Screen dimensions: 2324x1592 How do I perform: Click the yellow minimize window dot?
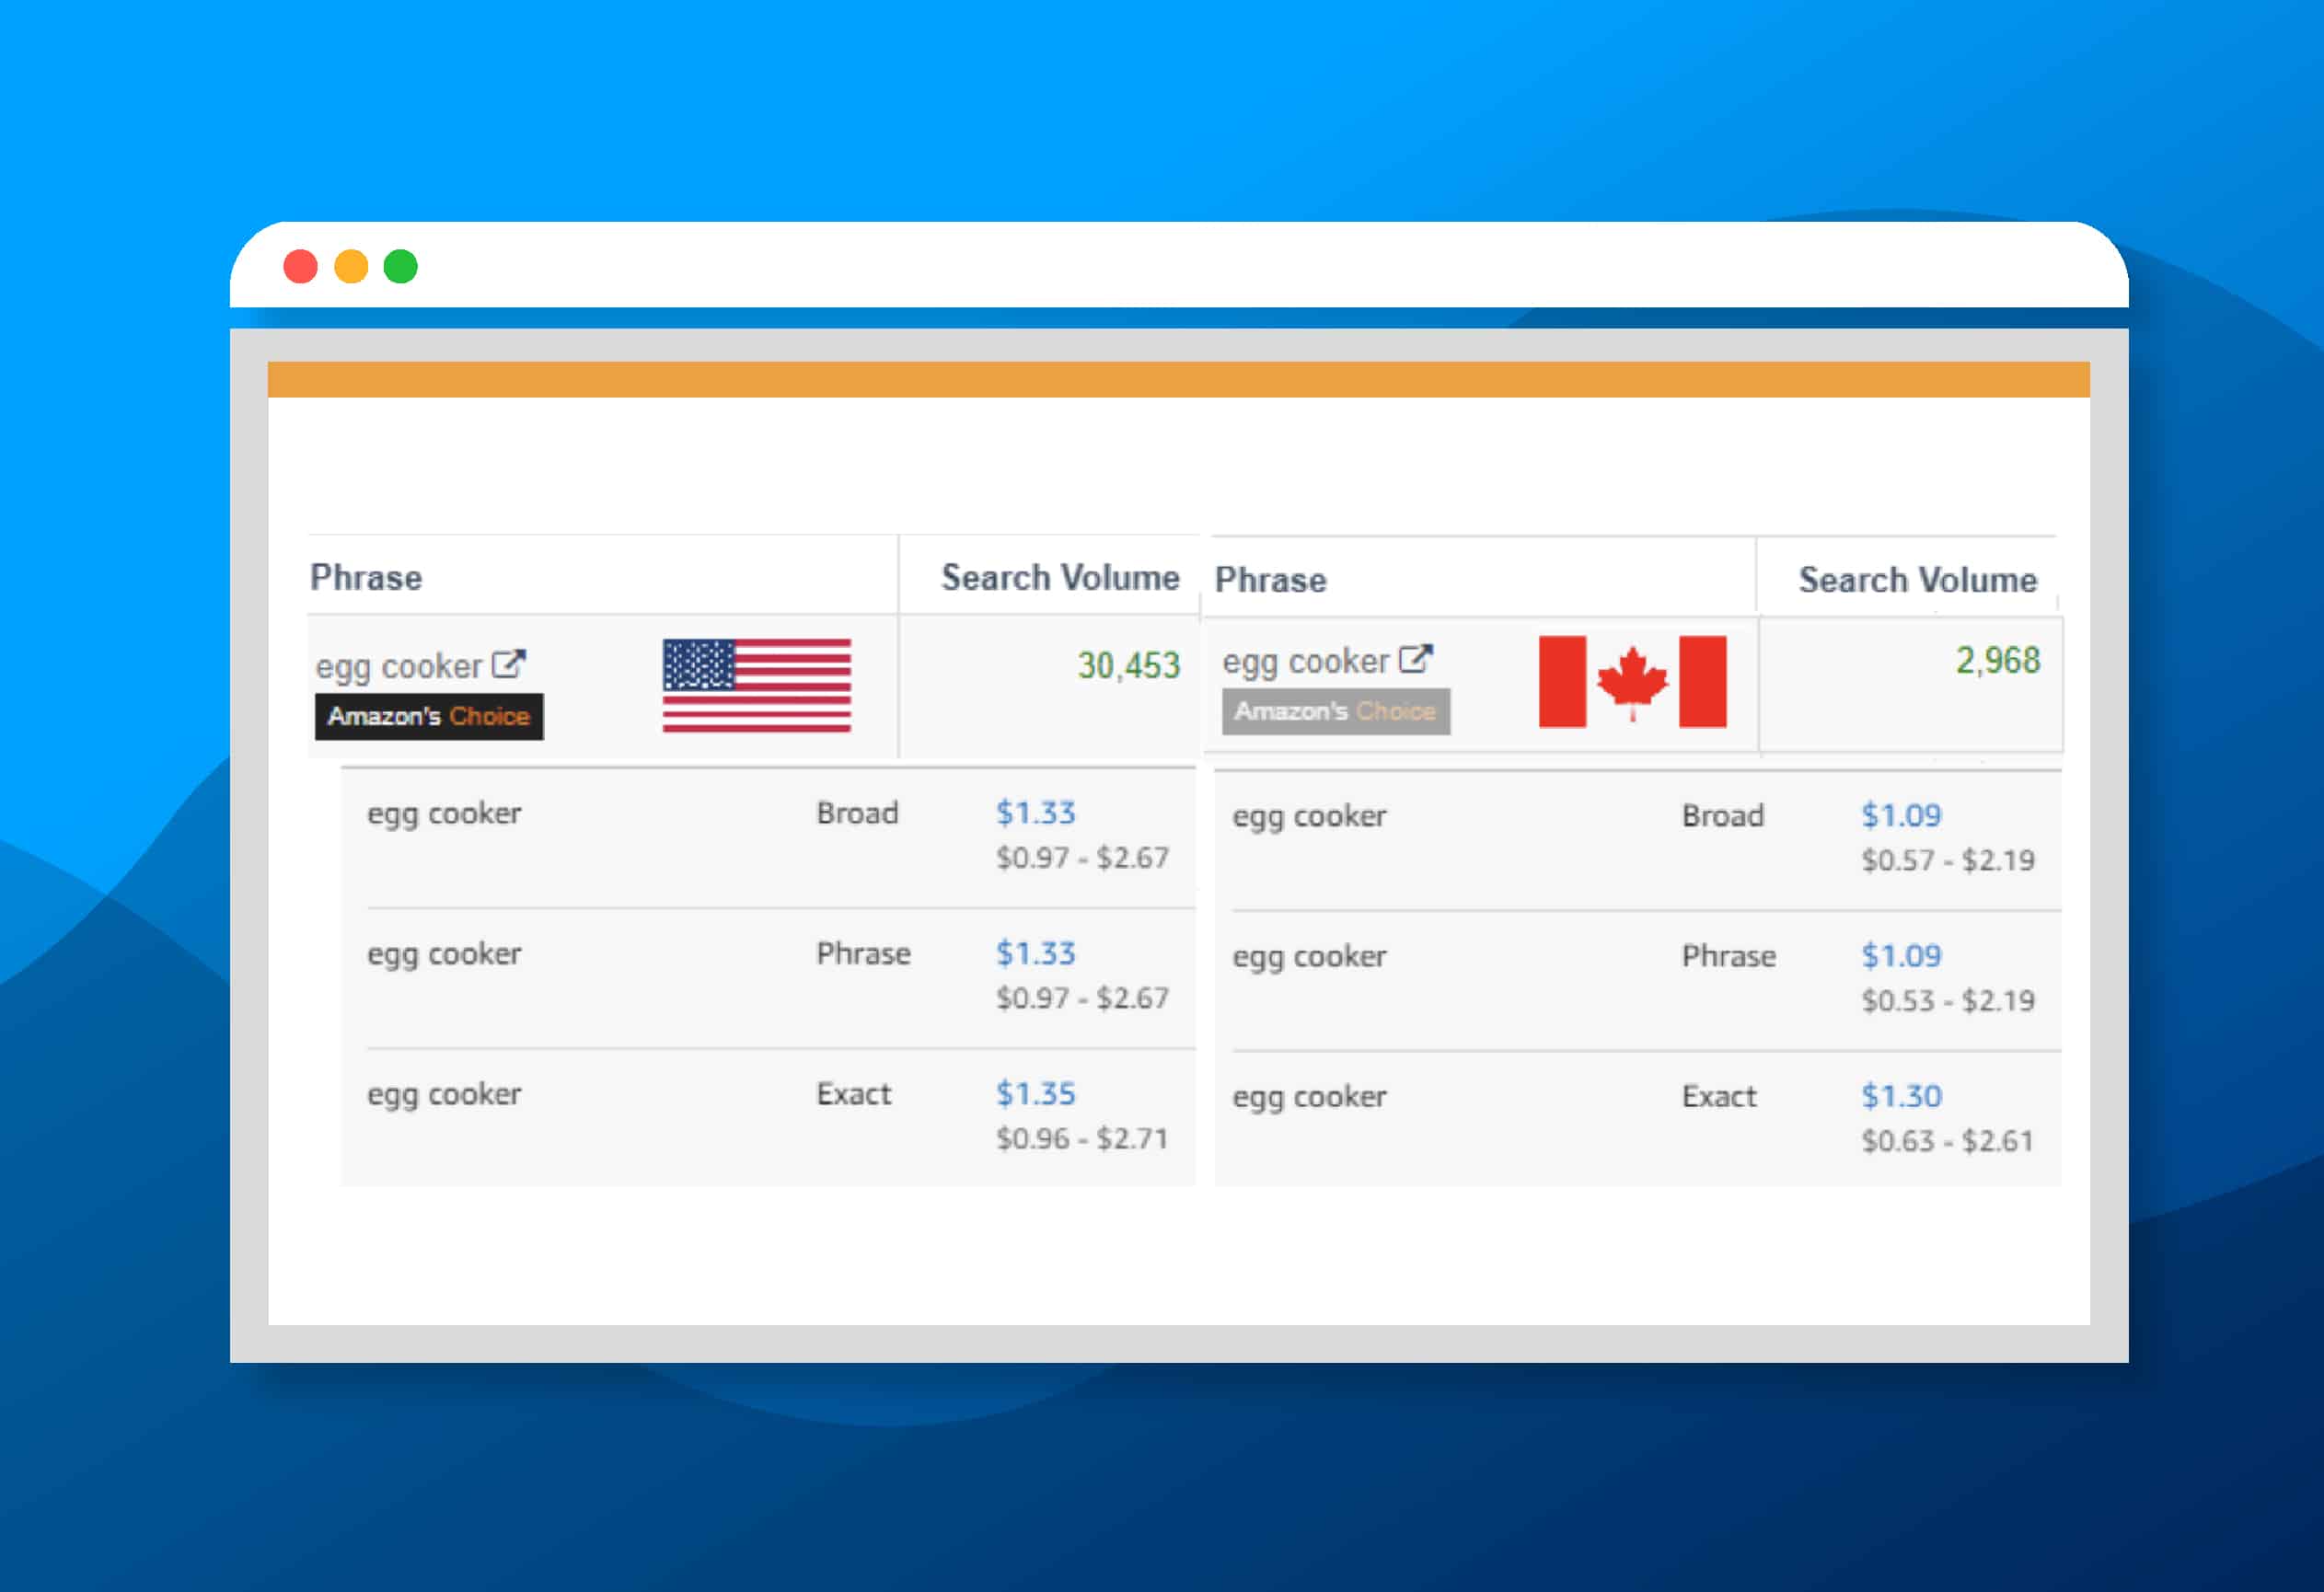click(351, 267)
